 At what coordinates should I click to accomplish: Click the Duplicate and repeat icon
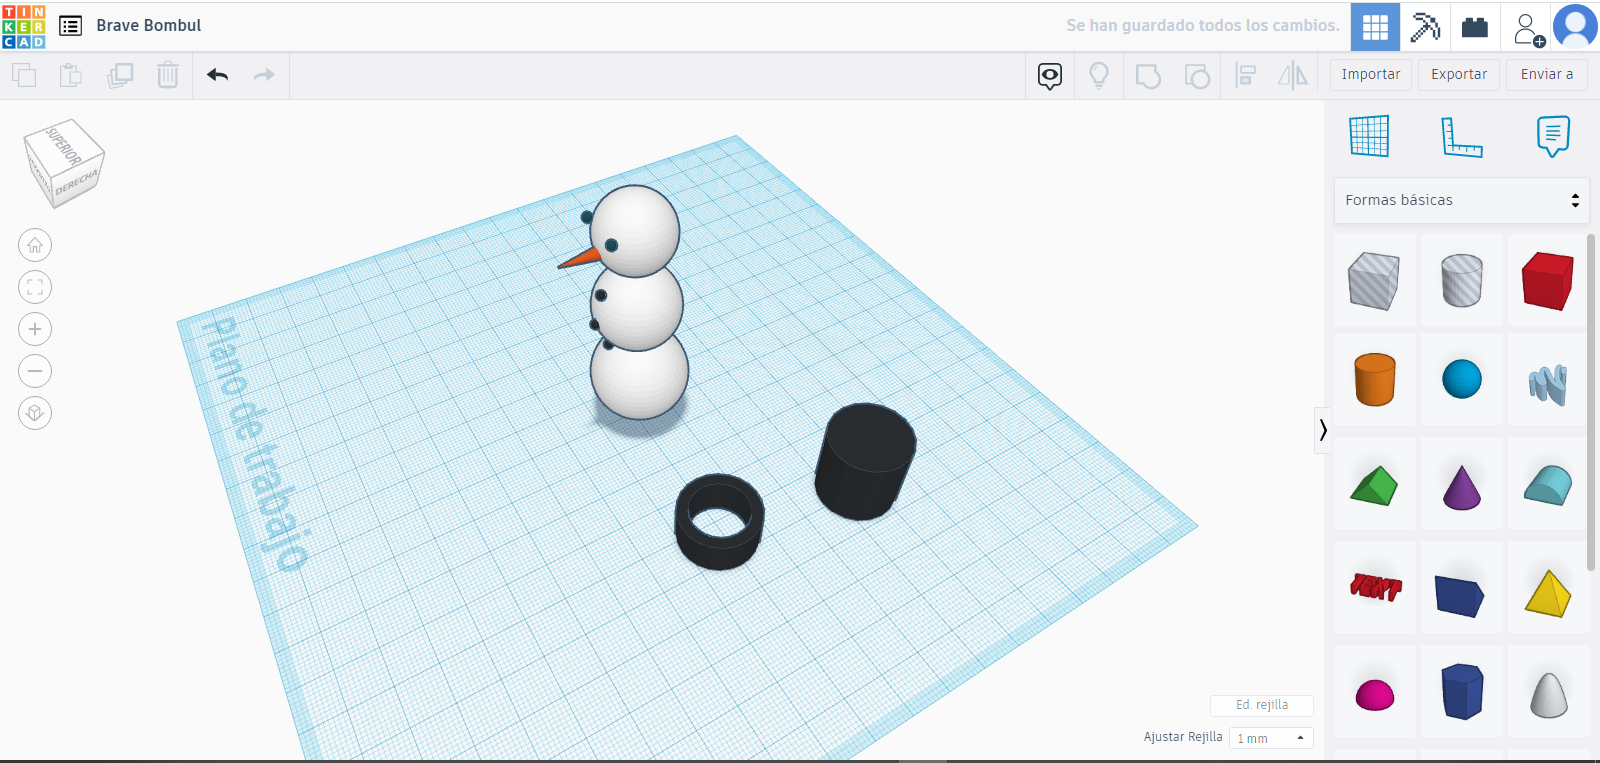pos(120,75)
